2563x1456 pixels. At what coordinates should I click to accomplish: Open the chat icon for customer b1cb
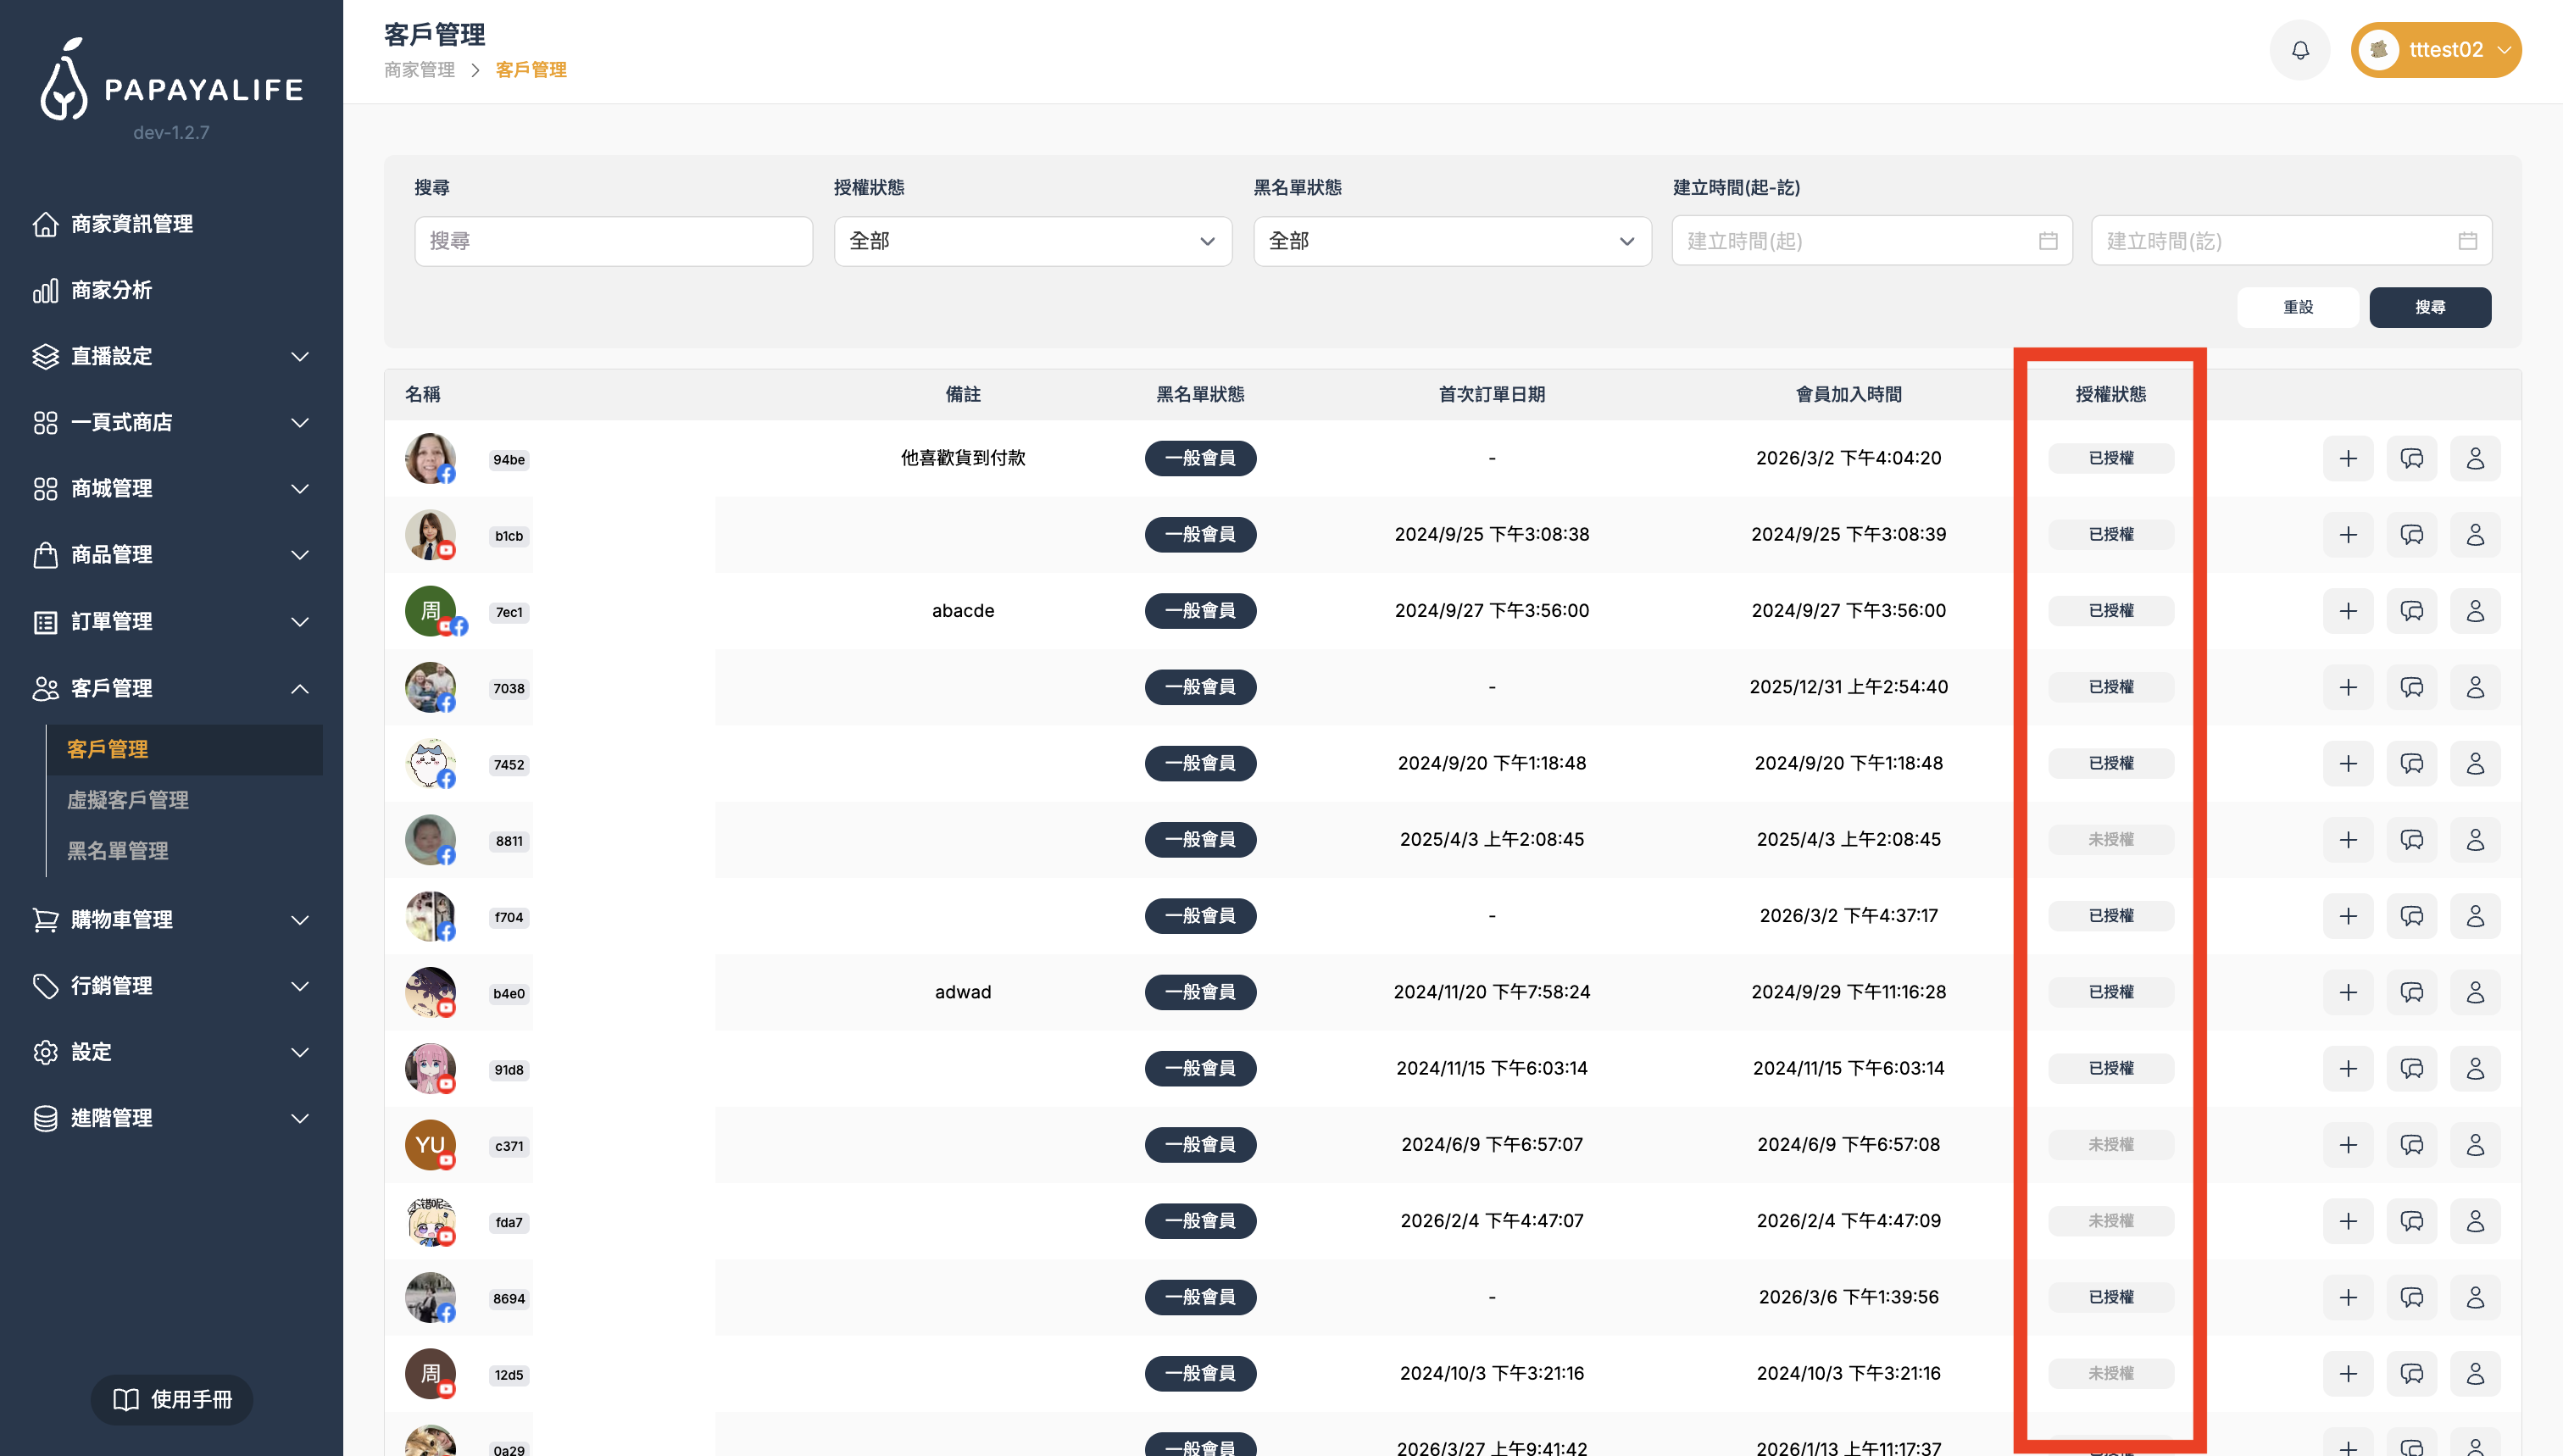pyautogui.click(x=2411, y=535)
